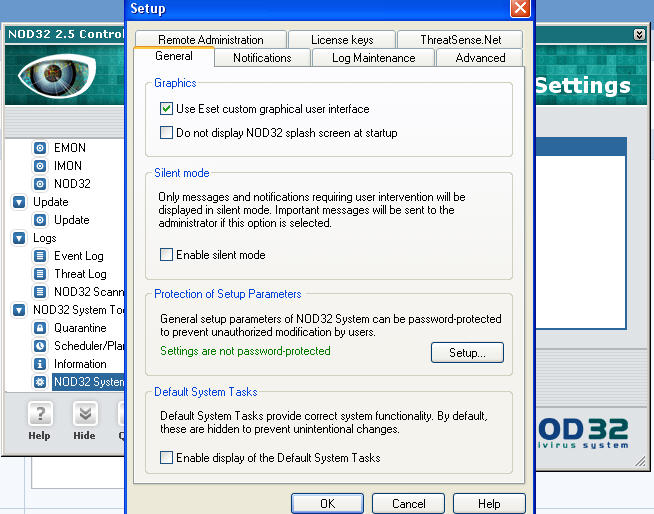Screen dimensions: 654x514
Task: Select the Threat Log entry
Action: (x=80, y=274)
